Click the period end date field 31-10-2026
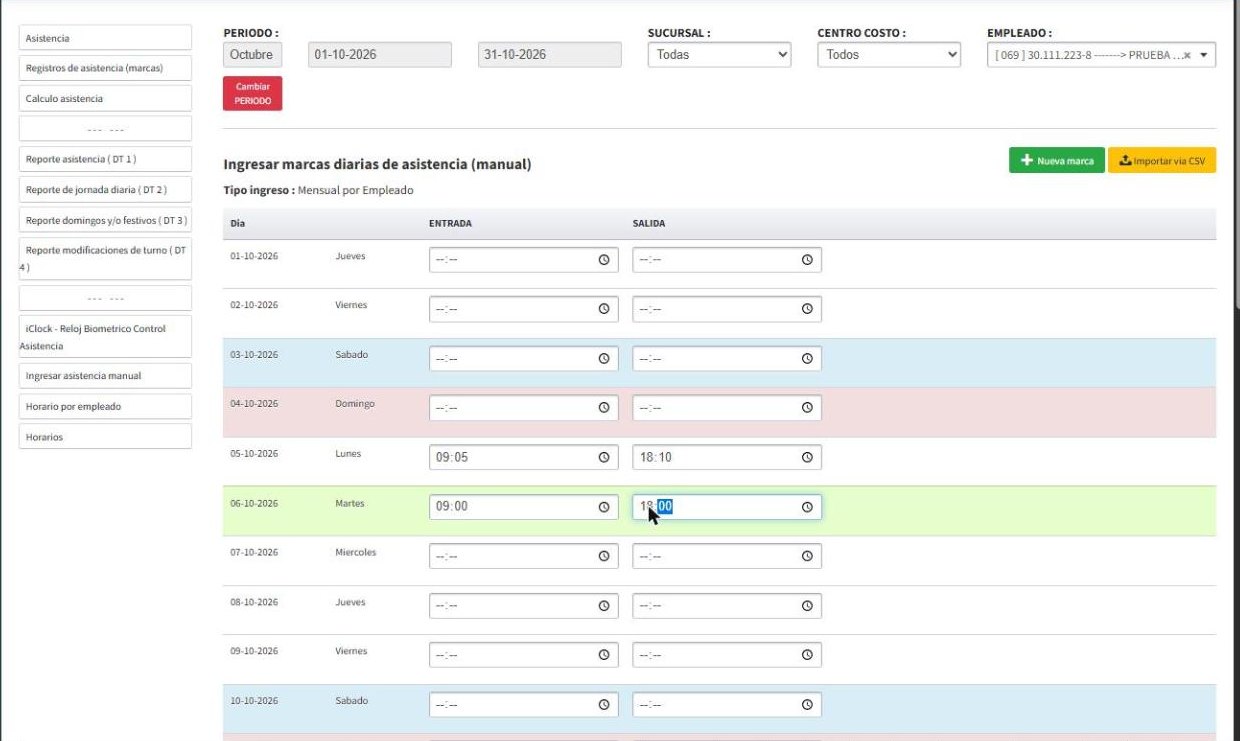 point(549,55)
